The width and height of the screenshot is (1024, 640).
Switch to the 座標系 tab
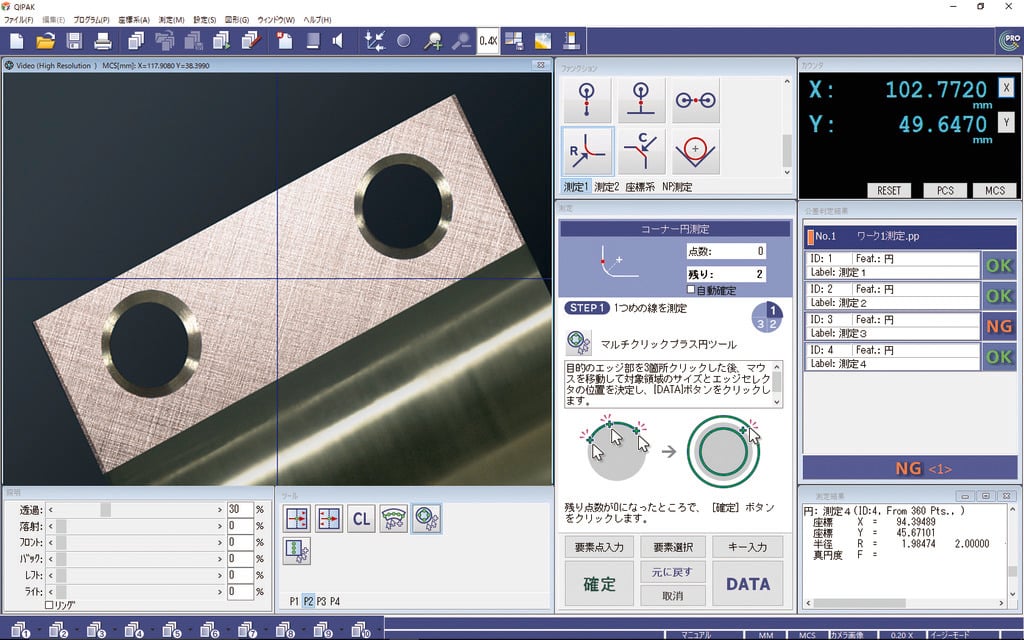tap(640, 187)
